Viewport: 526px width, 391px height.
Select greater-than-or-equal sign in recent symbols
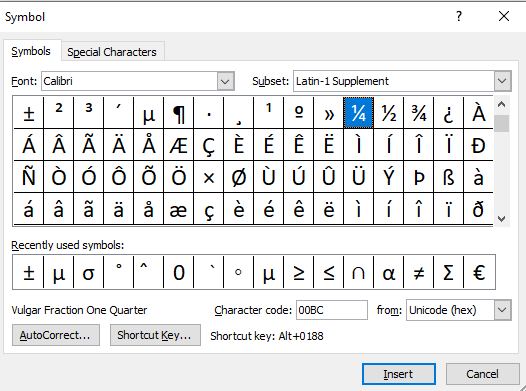(x=299, y=272)
